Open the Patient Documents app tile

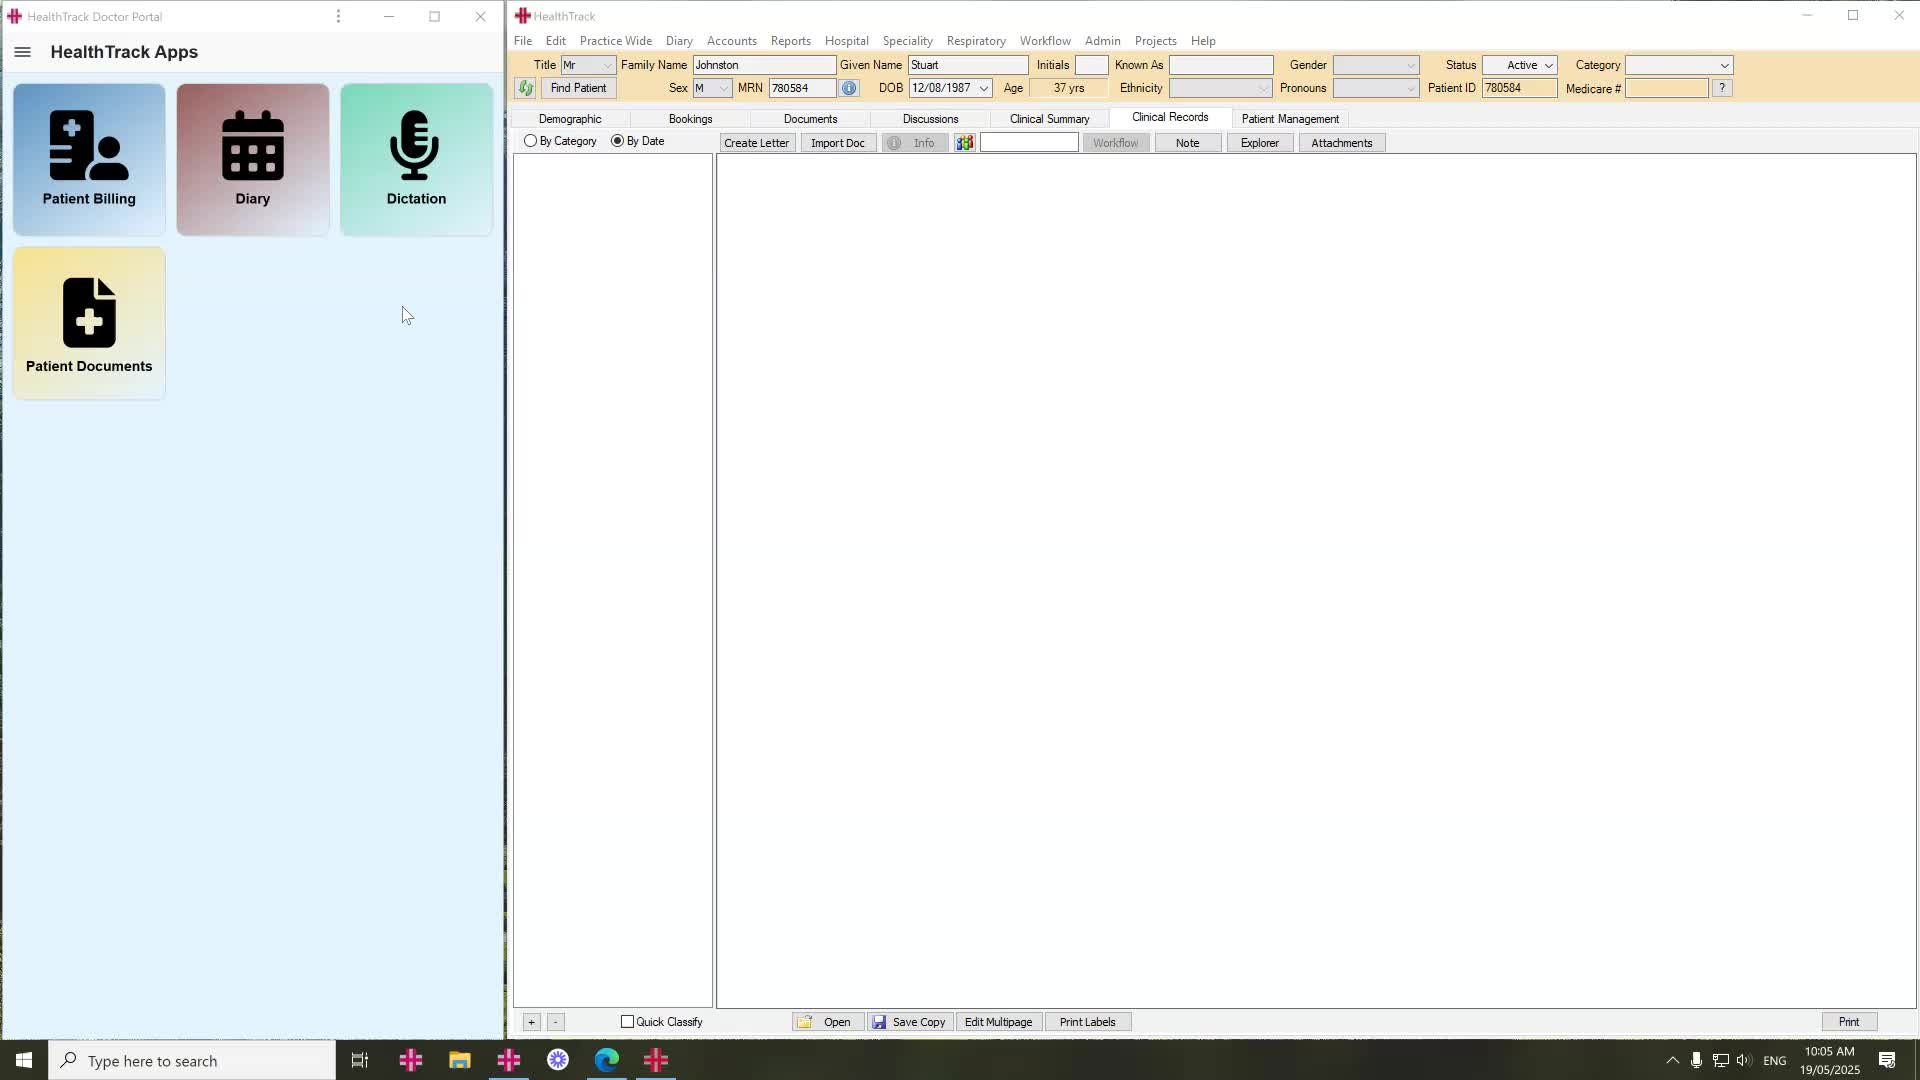click(x=89, y=323)
